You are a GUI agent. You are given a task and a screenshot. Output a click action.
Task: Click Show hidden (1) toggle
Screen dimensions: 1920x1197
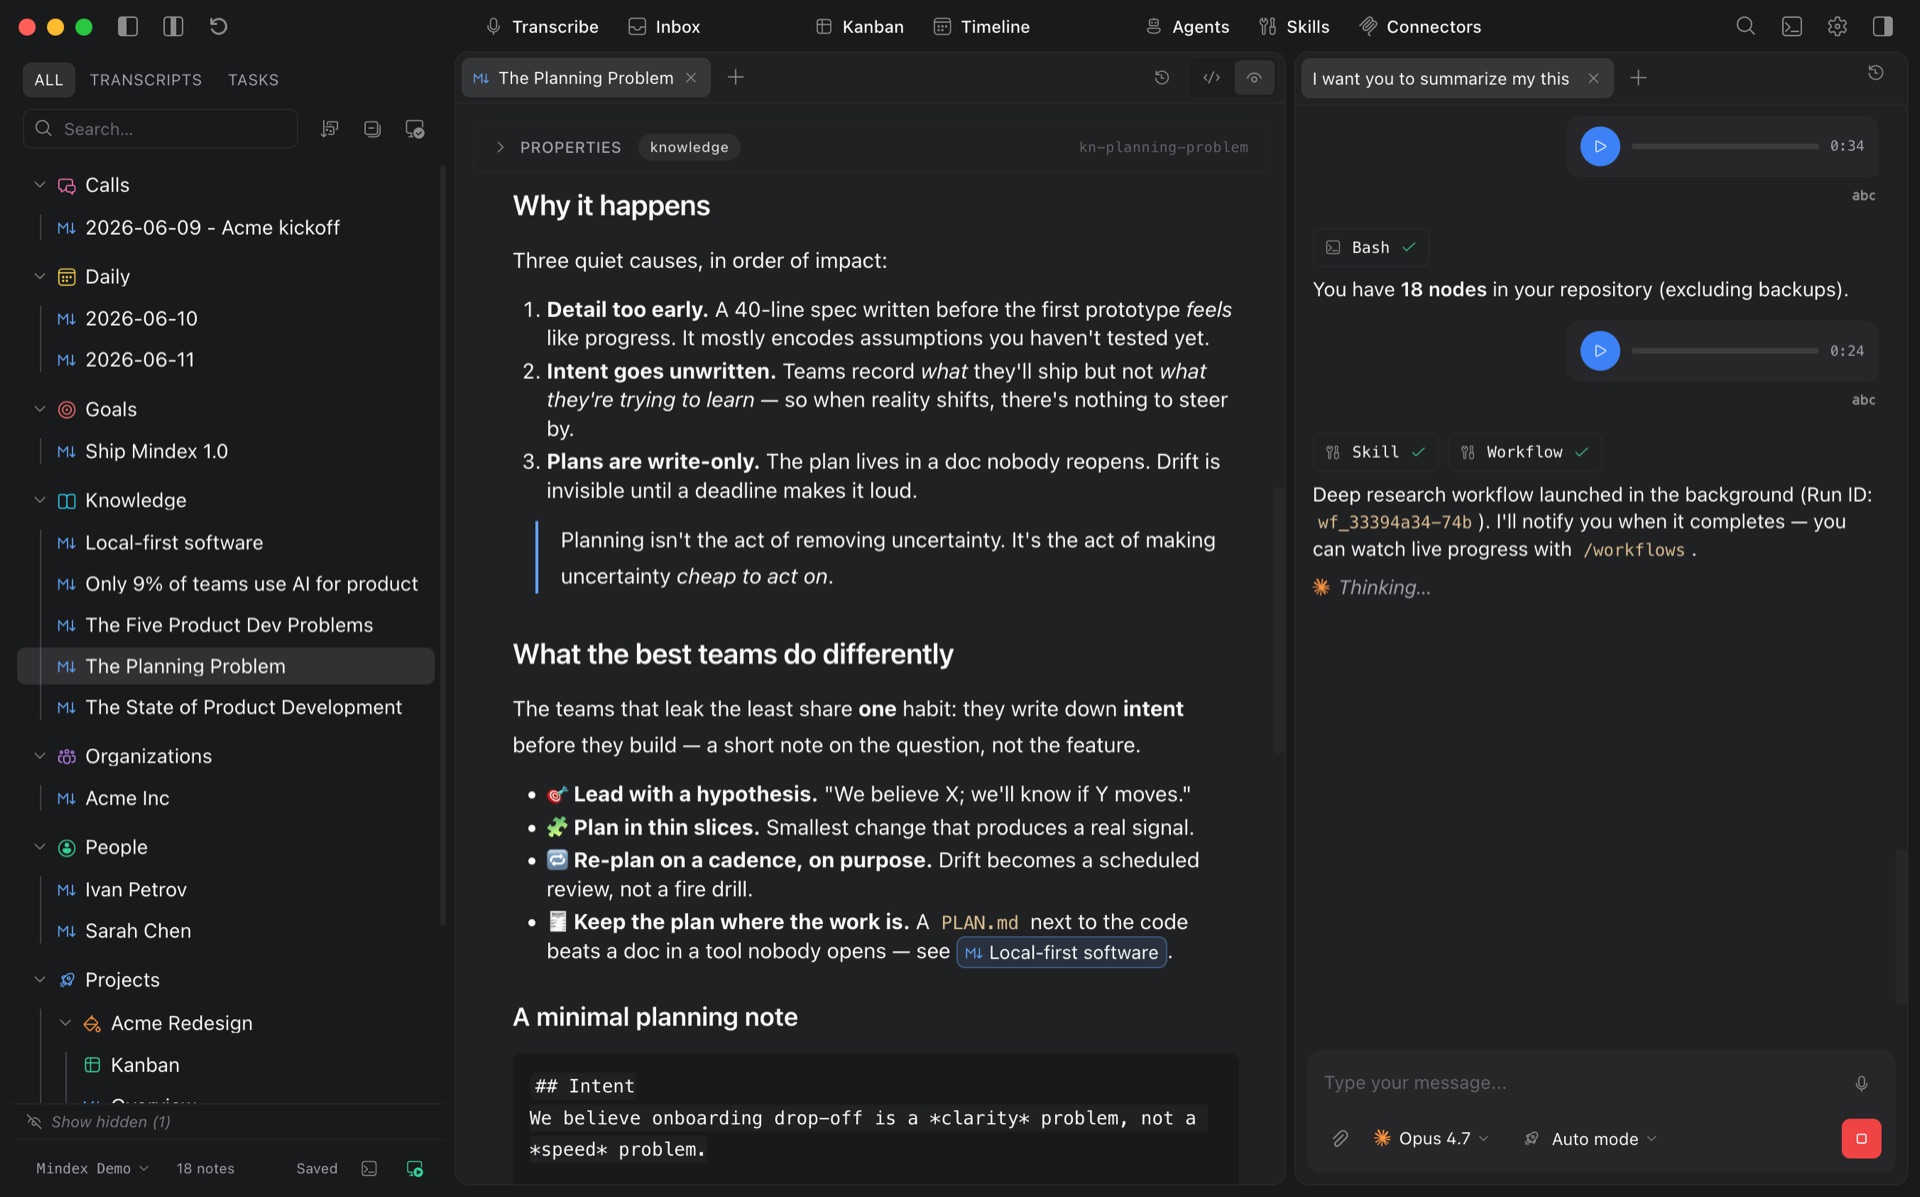click(99, 1122)
